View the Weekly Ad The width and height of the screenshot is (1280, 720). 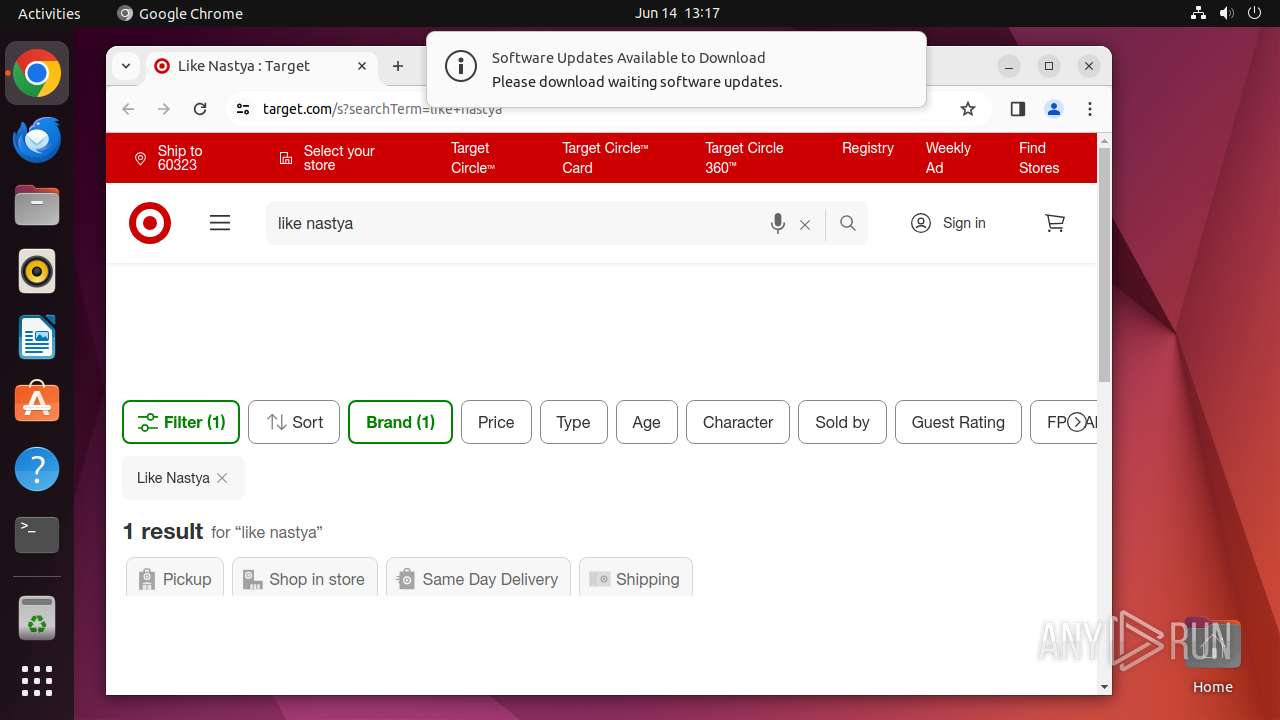pyautogui.click(x=948, y=158)
